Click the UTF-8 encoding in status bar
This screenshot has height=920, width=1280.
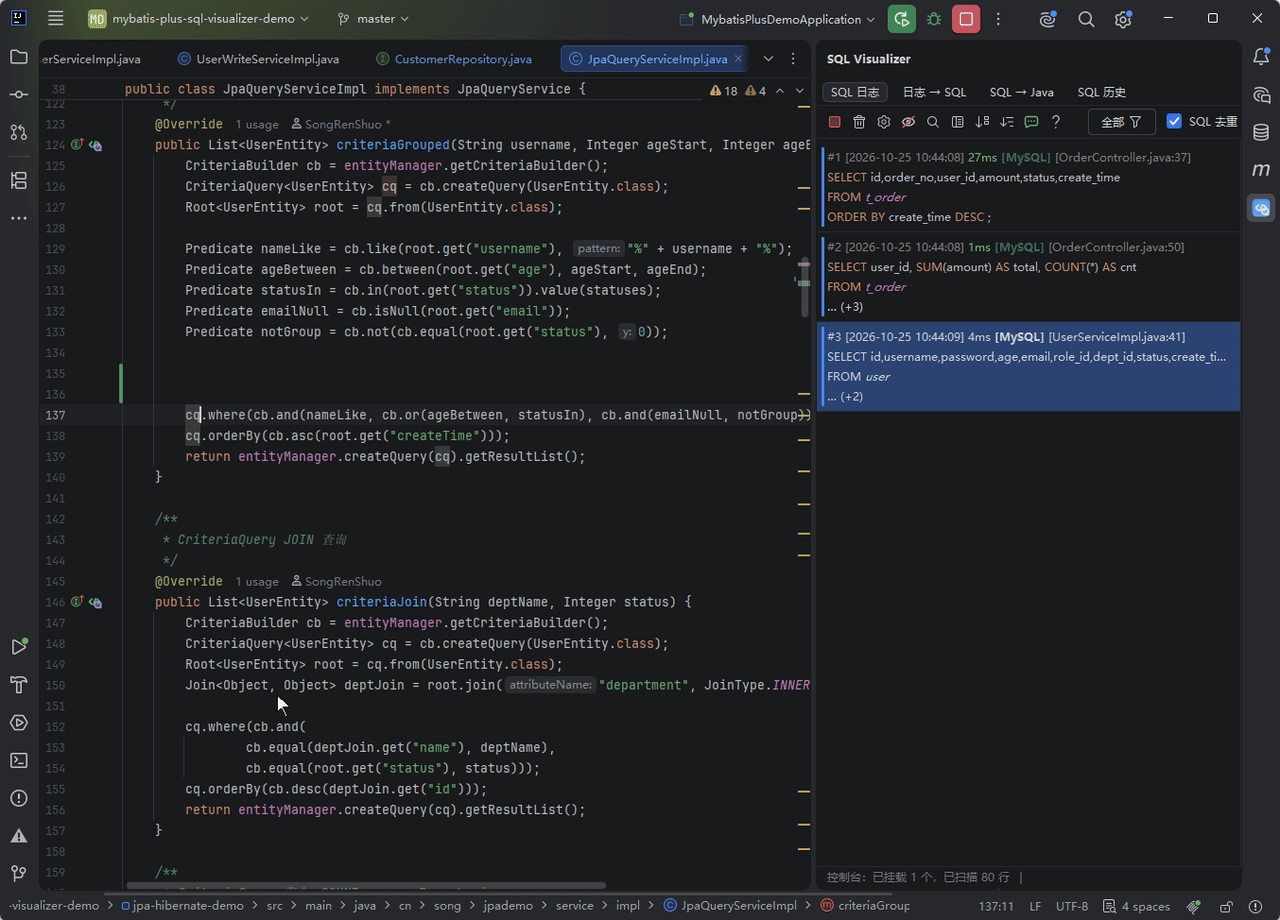1072,906
